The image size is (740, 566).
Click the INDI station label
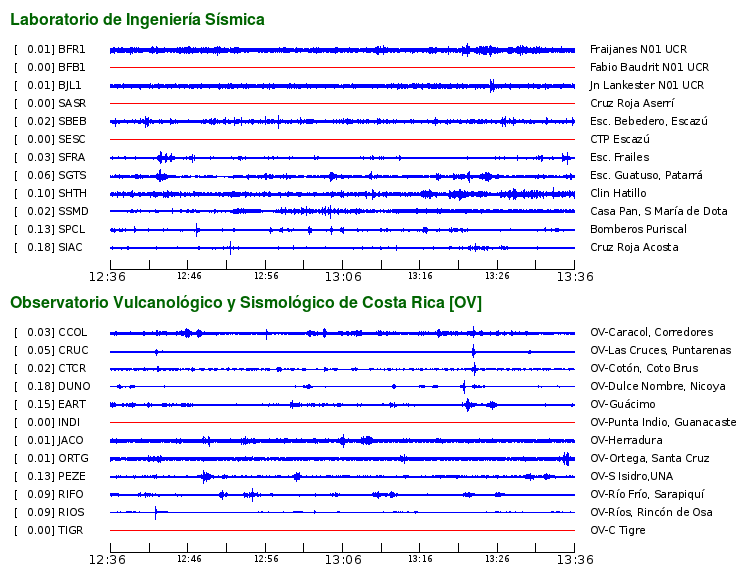69,422
